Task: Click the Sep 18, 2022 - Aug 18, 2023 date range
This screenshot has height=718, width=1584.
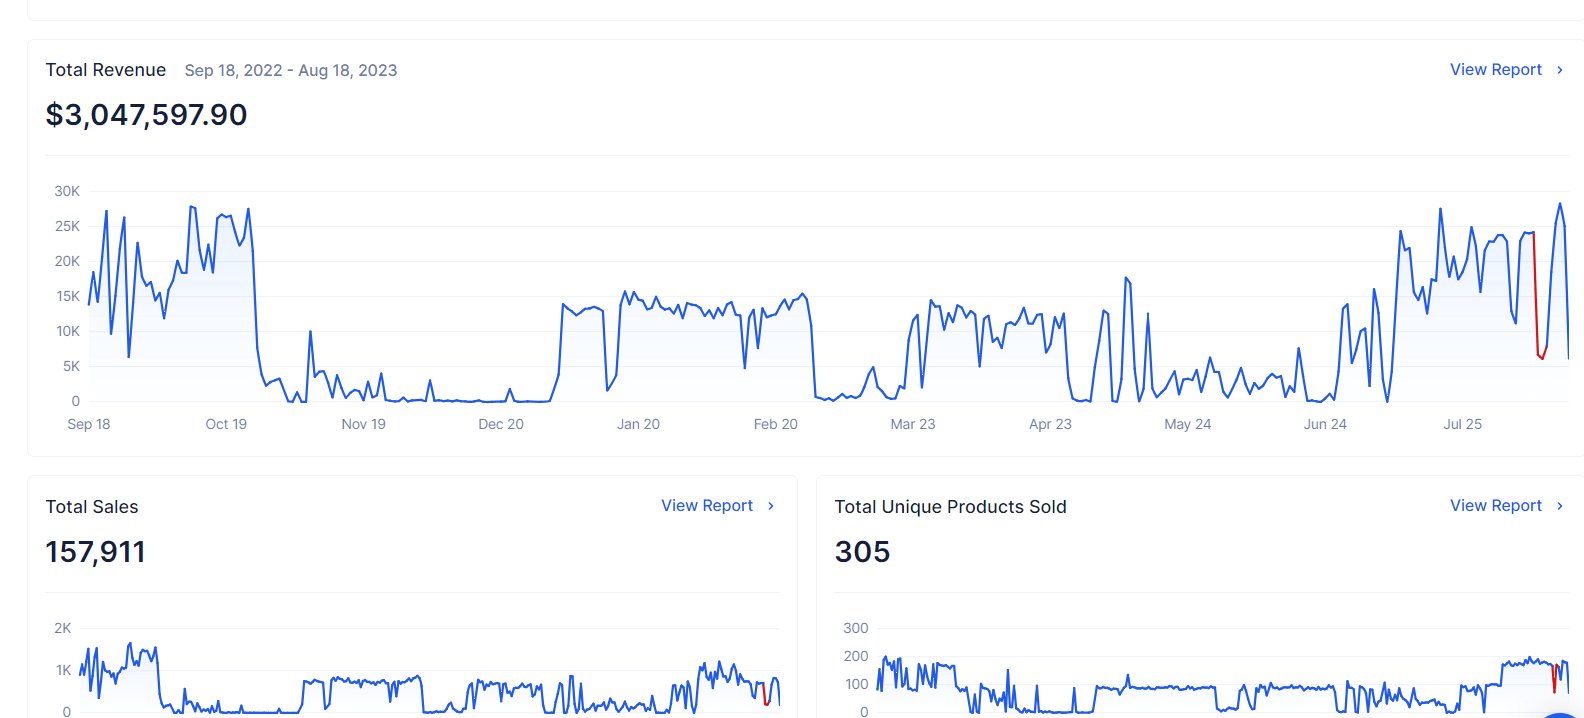Action: (291, 71)
